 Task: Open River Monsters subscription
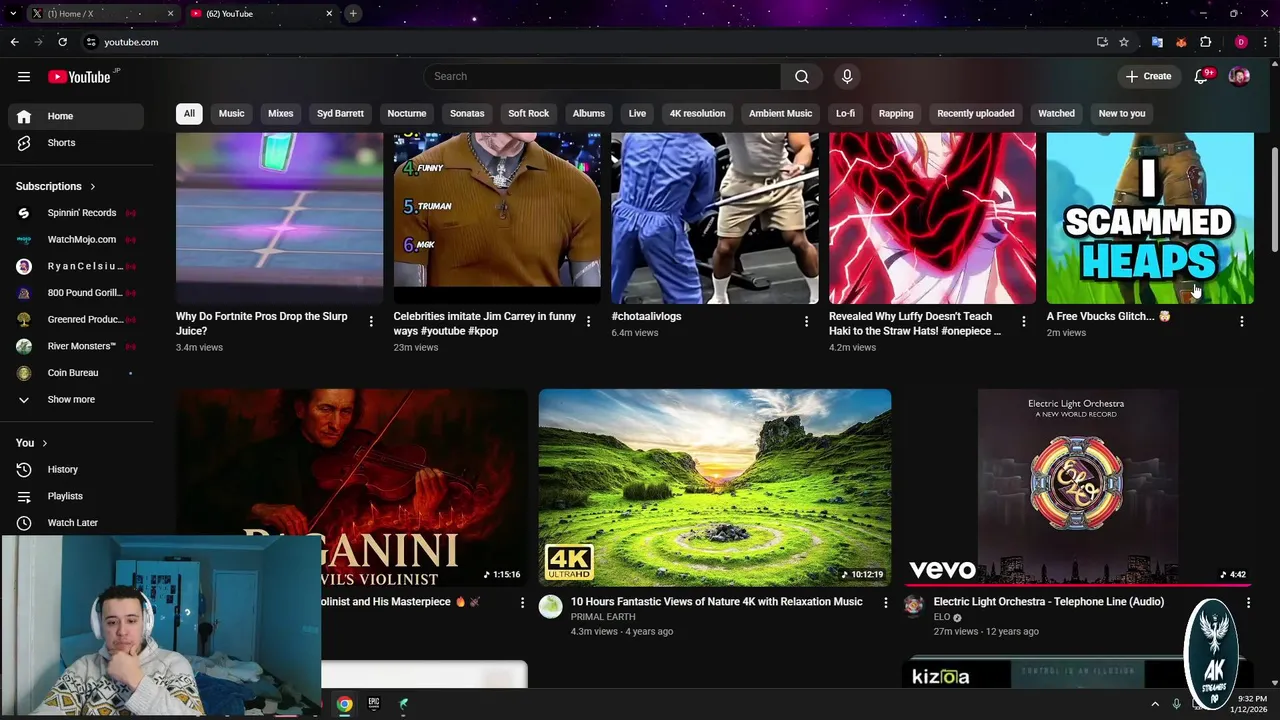pyautogui.click(x=76, y=346)
